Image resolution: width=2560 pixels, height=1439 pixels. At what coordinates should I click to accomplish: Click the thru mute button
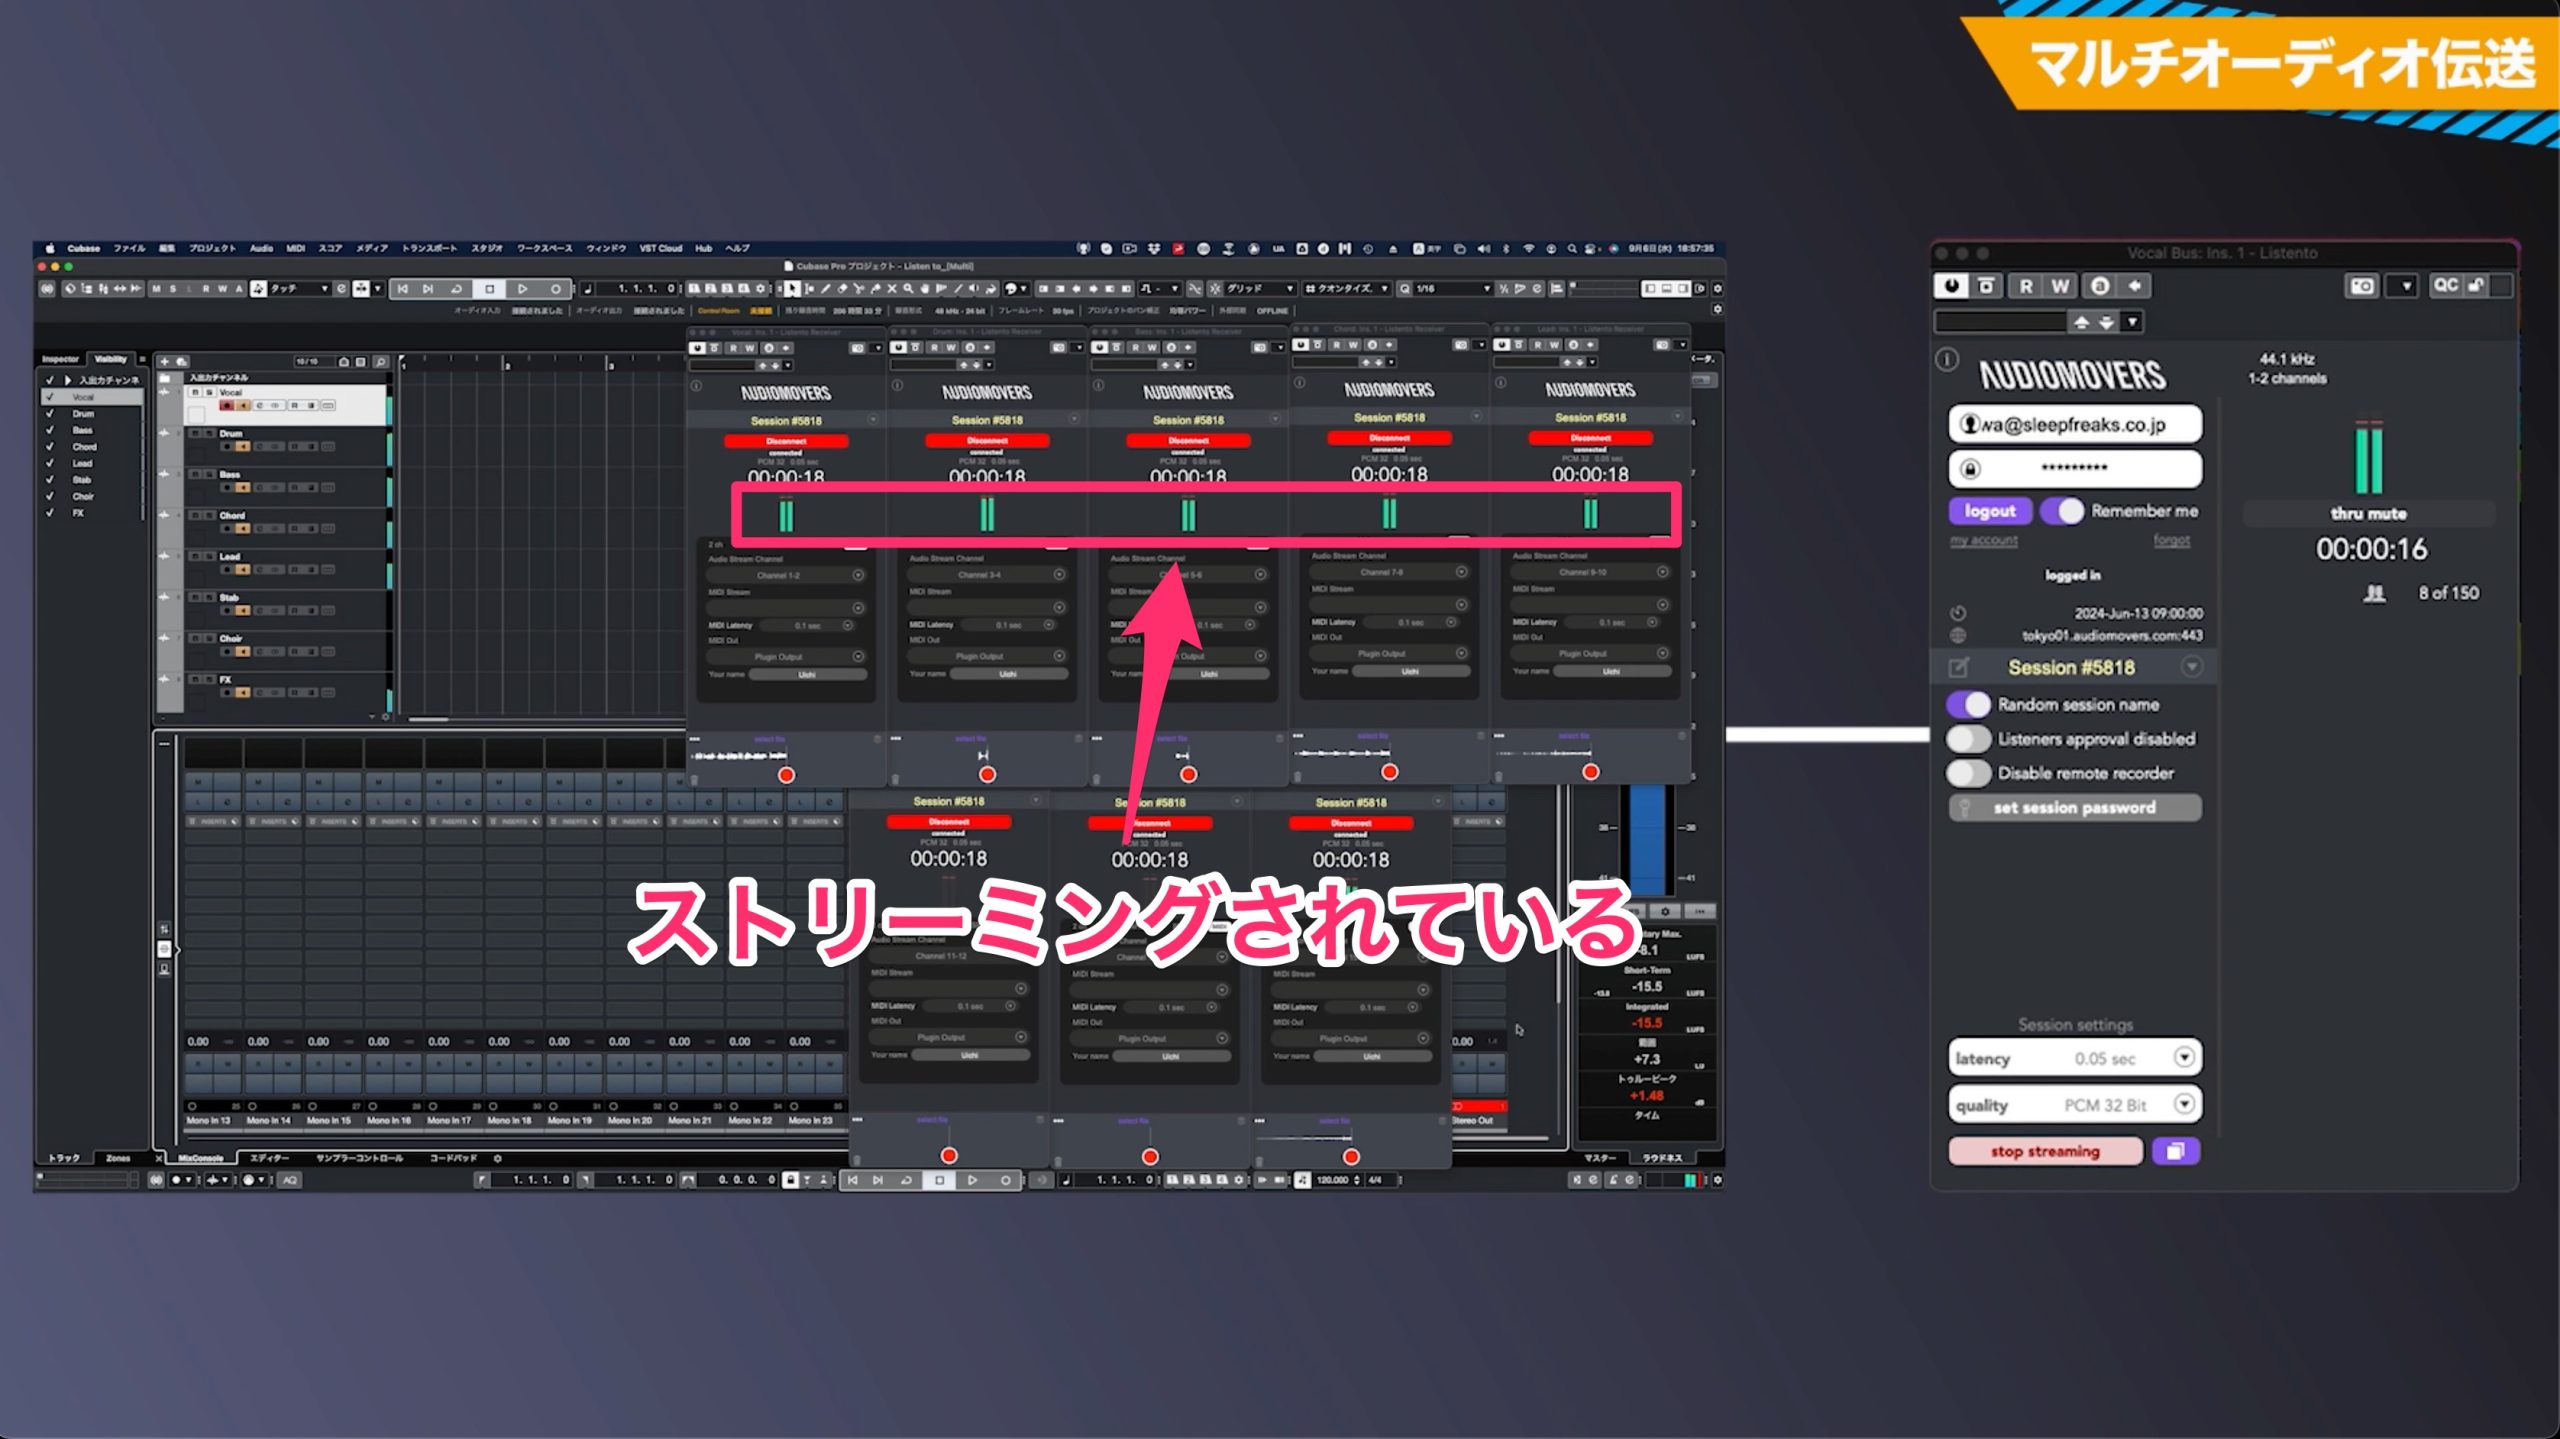click(x=2368, y=514)
